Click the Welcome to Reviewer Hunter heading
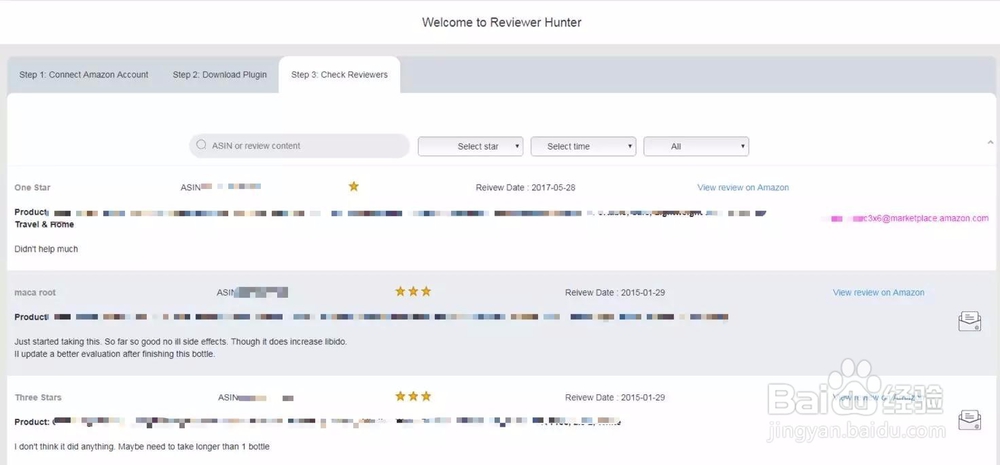Image resolution: width=1000 pixels, height=465 pixels. point(501,22)
